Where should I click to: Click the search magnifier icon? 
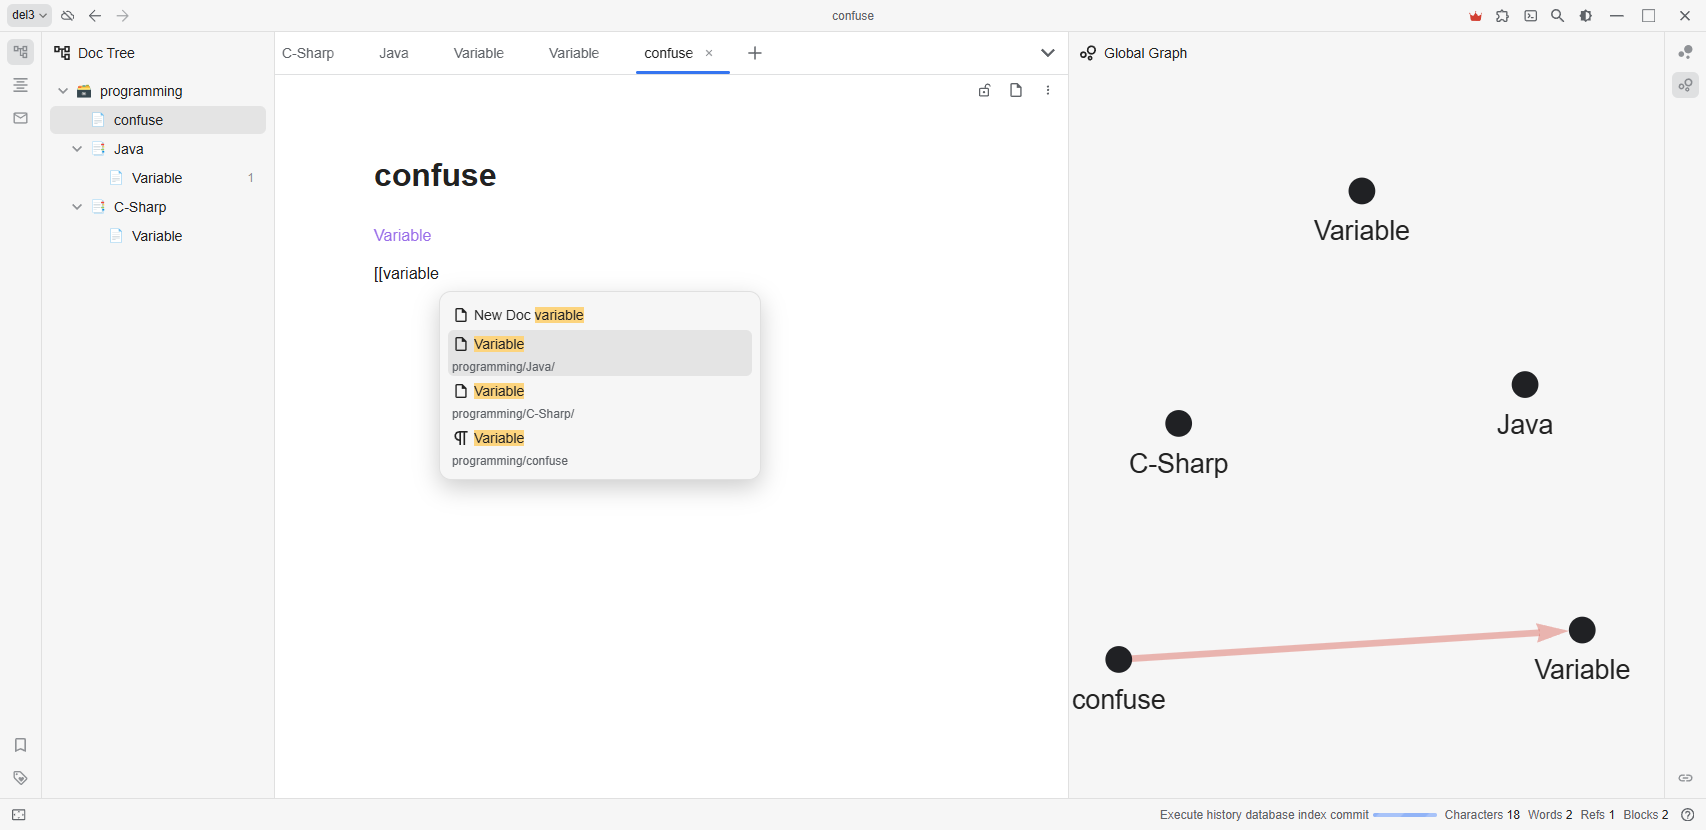tap(1557, 16)
